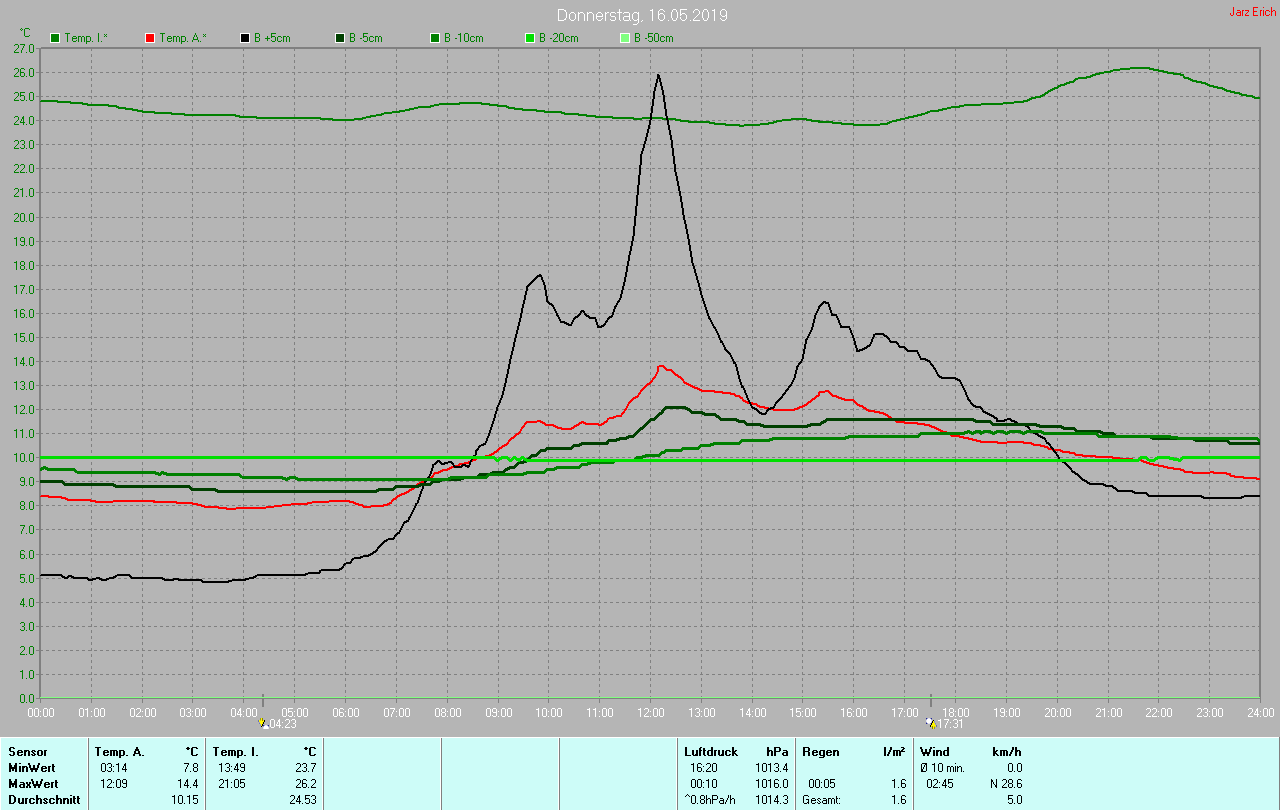Select the Temp. A. average "10.15"
Viewport: 1280px width, 810px height.
(x=184, y=800)
